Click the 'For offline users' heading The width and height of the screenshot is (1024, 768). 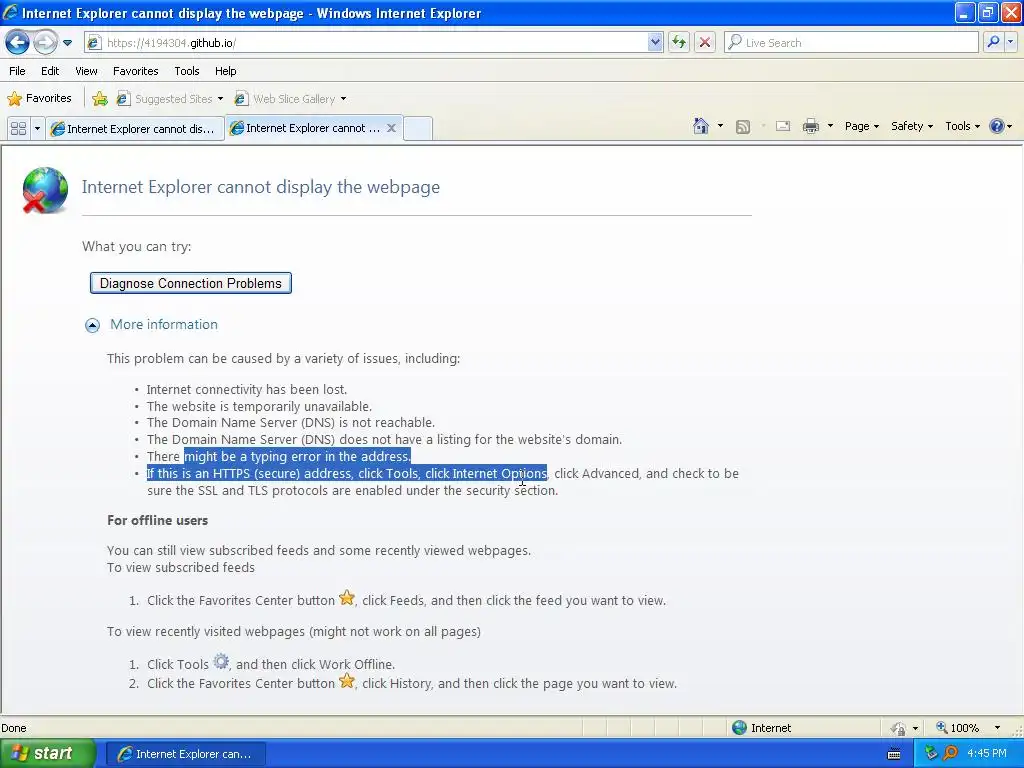pyautogui.click(x=157, y=520)
